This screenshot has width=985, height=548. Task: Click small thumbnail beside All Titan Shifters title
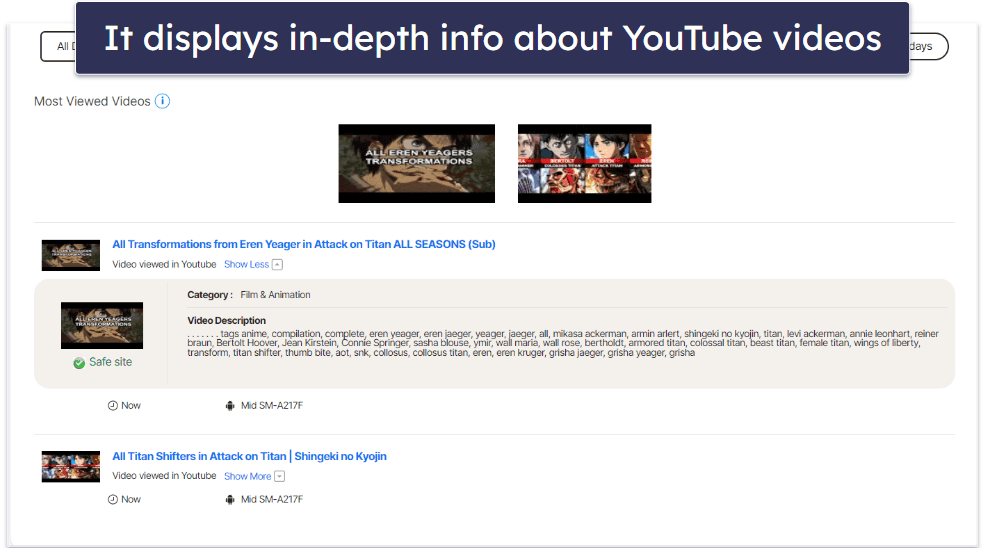71,466
